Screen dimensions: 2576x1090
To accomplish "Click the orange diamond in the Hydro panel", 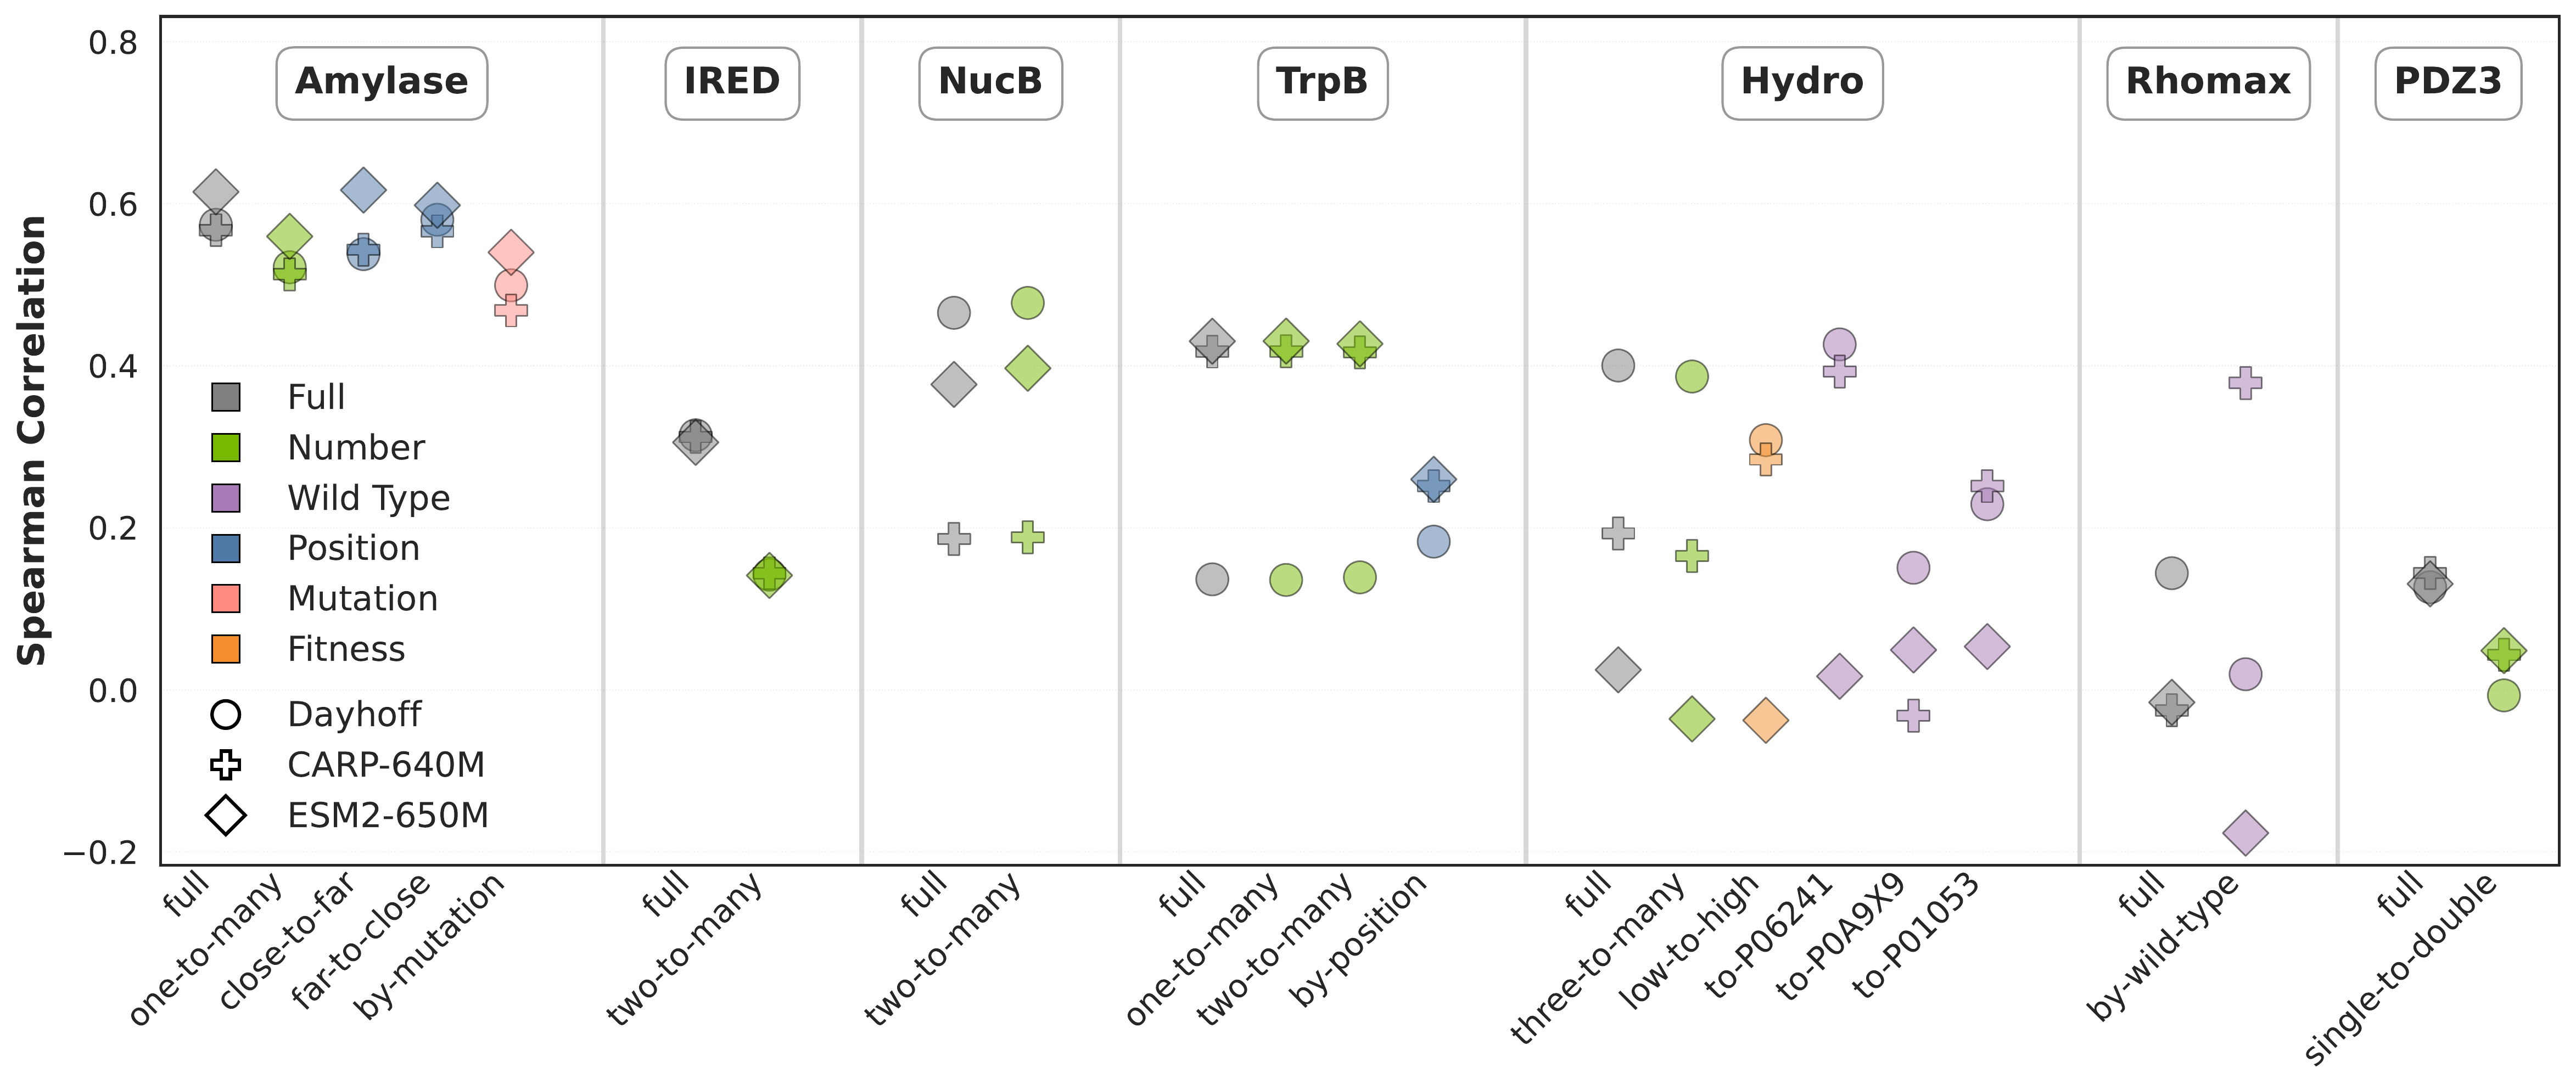I will [1765, 720].
